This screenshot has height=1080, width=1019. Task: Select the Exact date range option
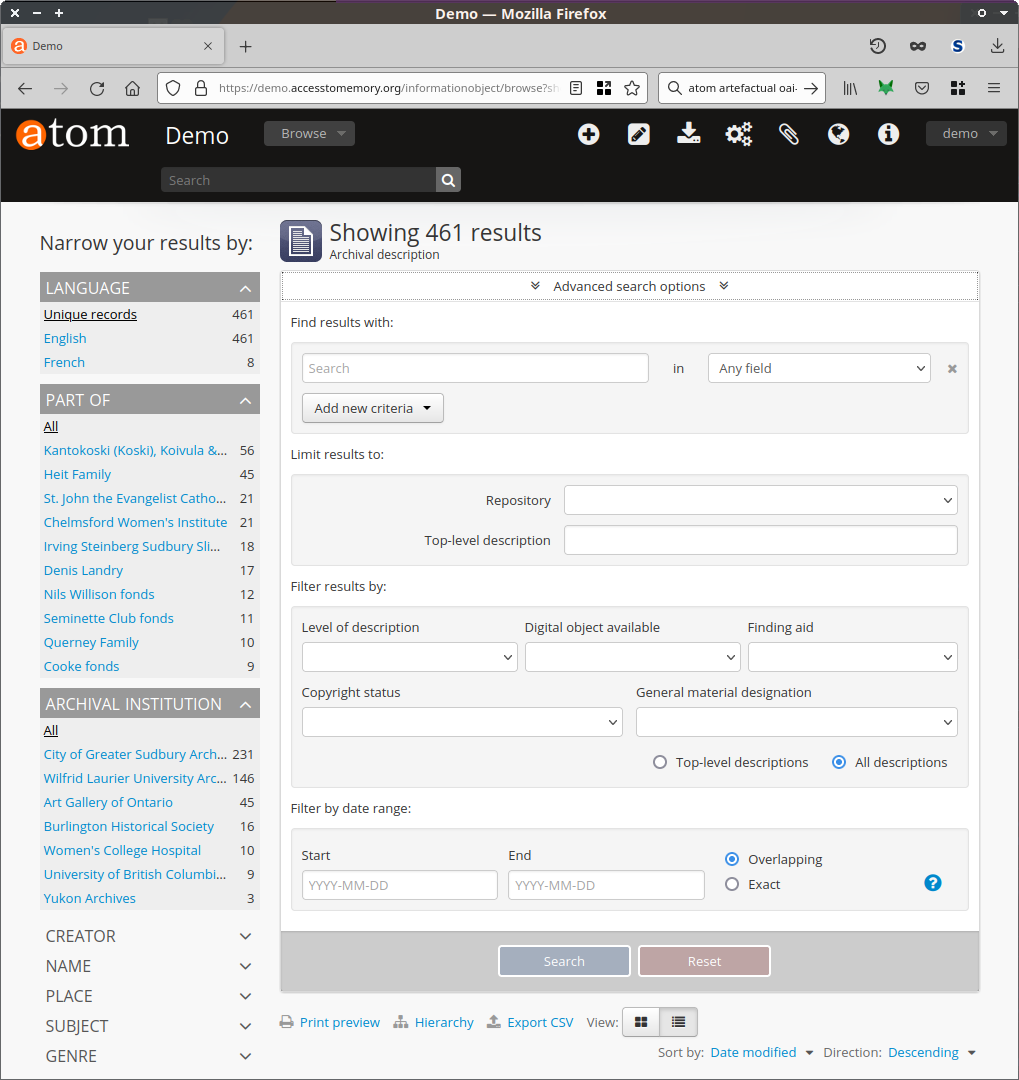click(732, 884)
